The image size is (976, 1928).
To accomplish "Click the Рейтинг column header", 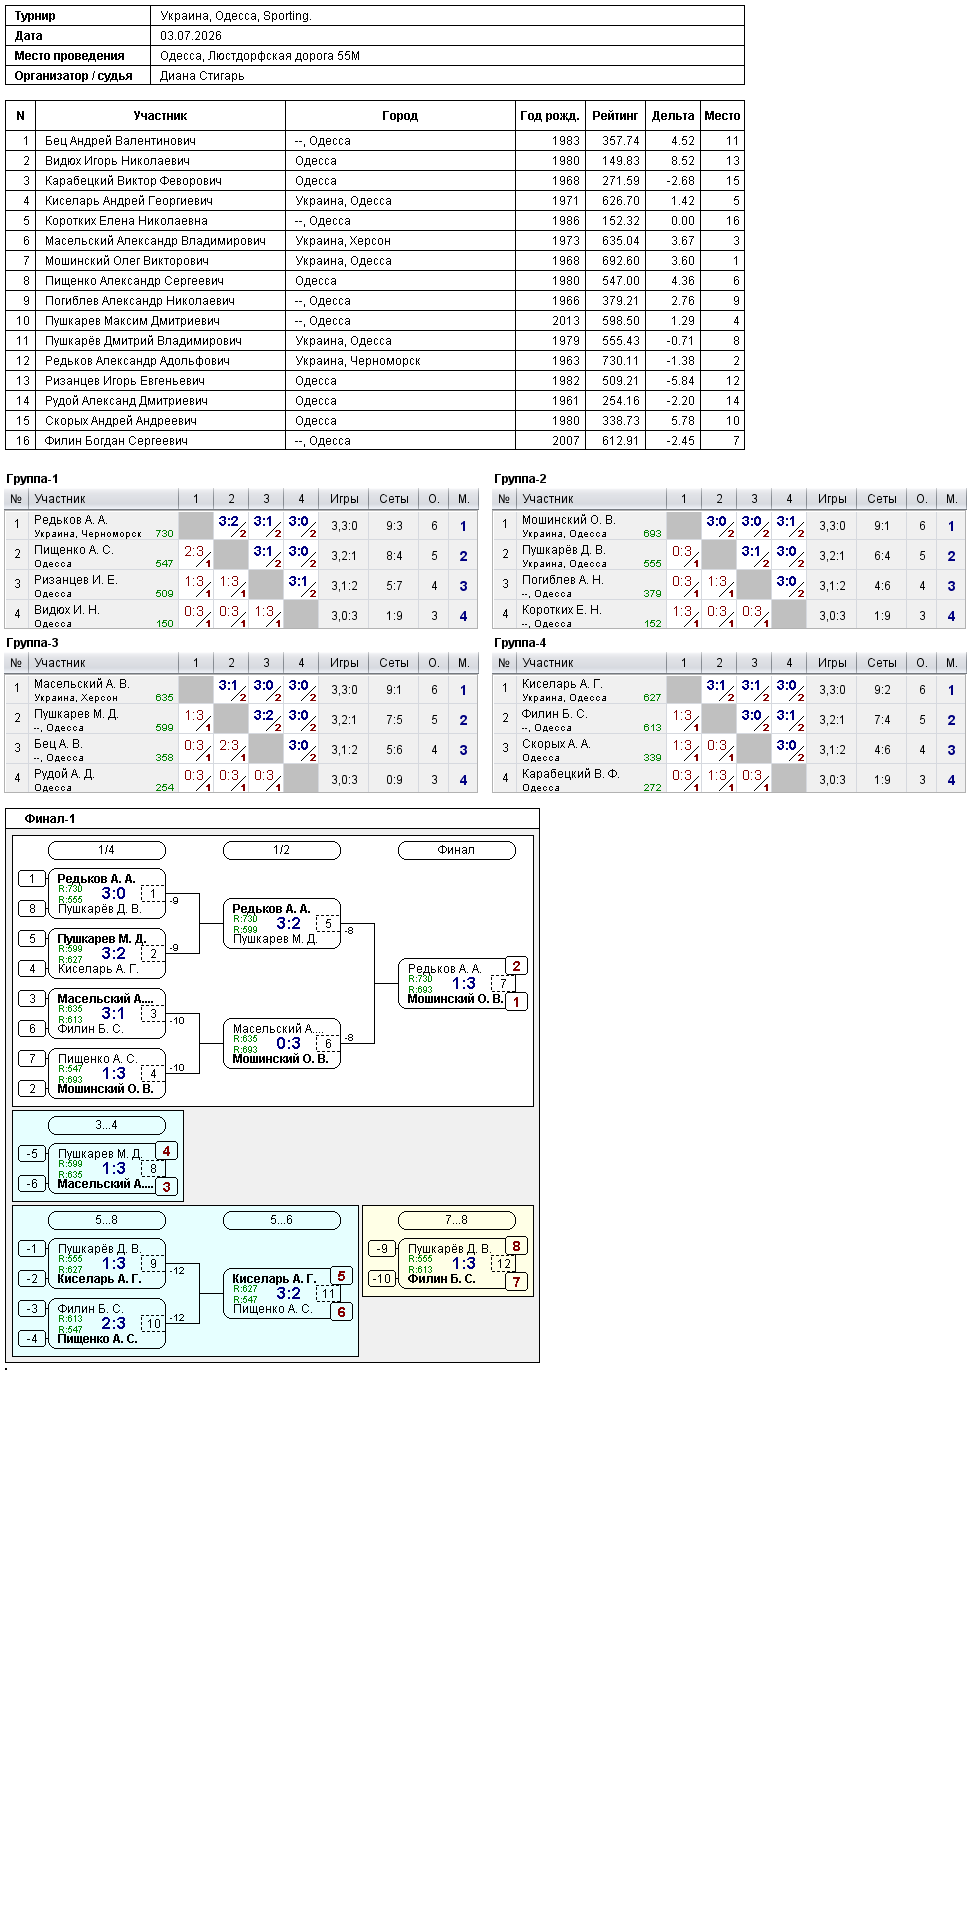I will click(615, 116).
